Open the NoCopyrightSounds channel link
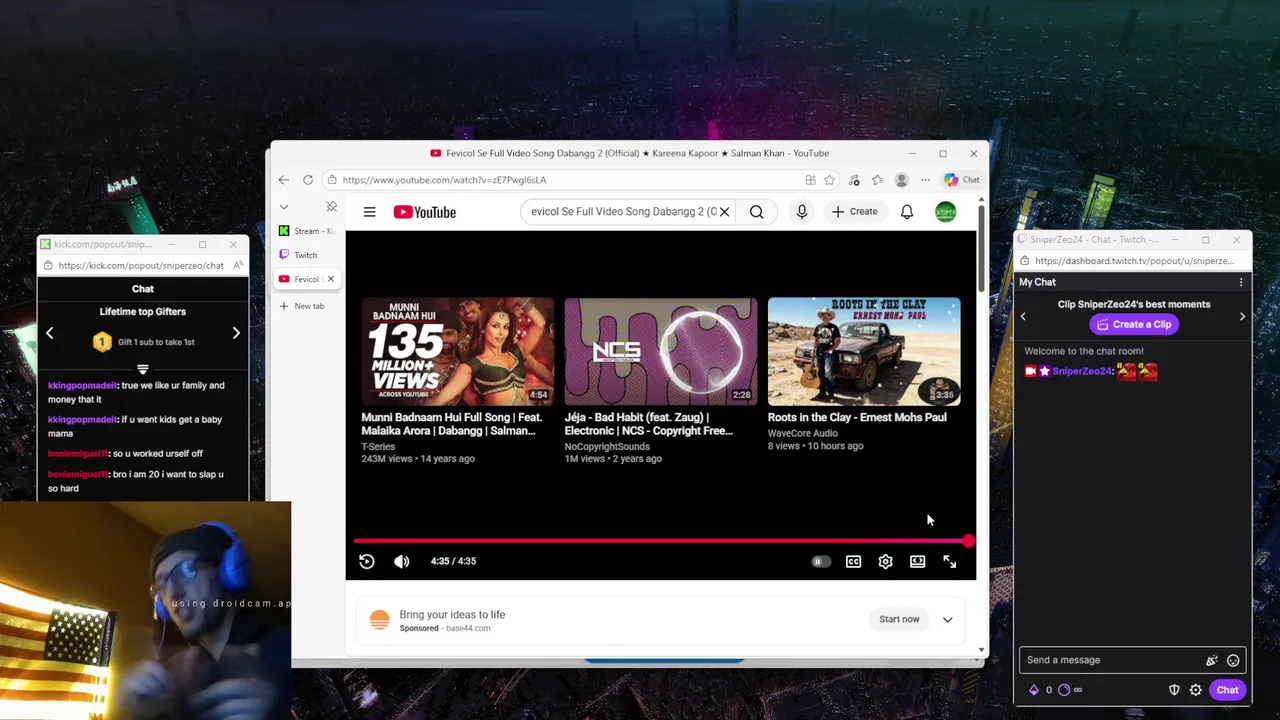 point(607,447)
